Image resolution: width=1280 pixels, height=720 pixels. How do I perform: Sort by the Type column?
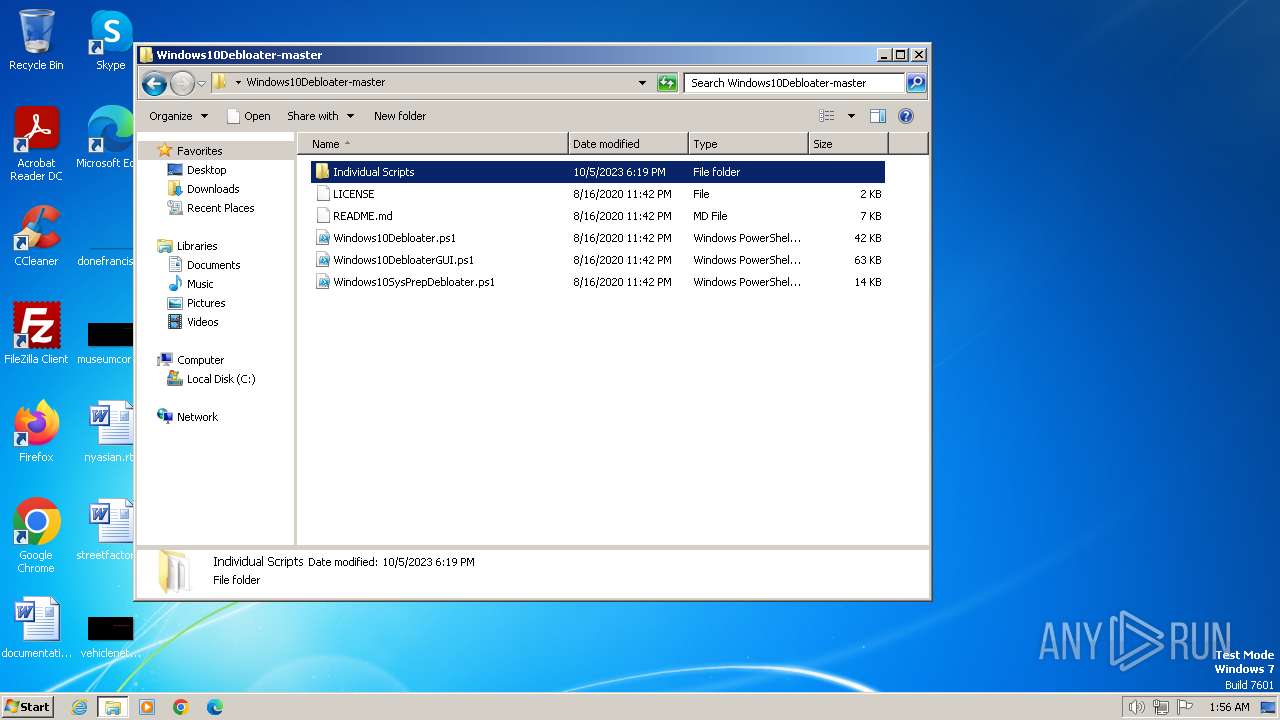click(748, 144)
